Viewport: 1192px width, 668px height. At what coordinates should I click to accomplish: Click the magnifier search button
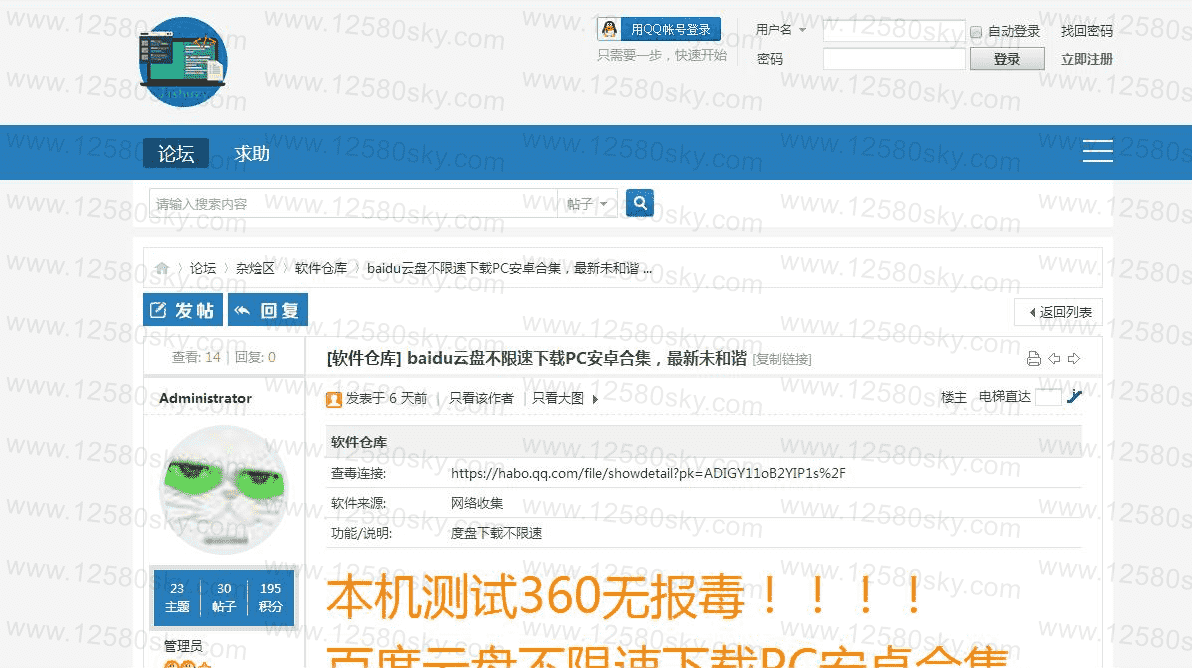(640, 203)
